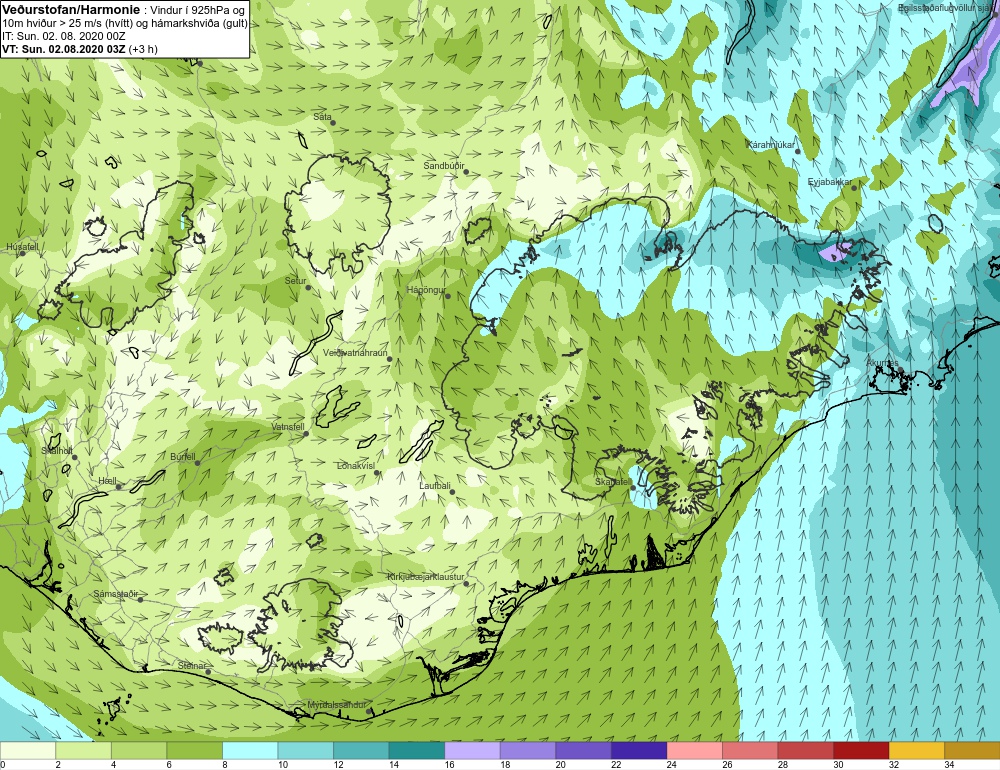Screen dimensions: 1000x770
Task: Click the Kirkjubæjarklaustur label
Action: point(426,577)
